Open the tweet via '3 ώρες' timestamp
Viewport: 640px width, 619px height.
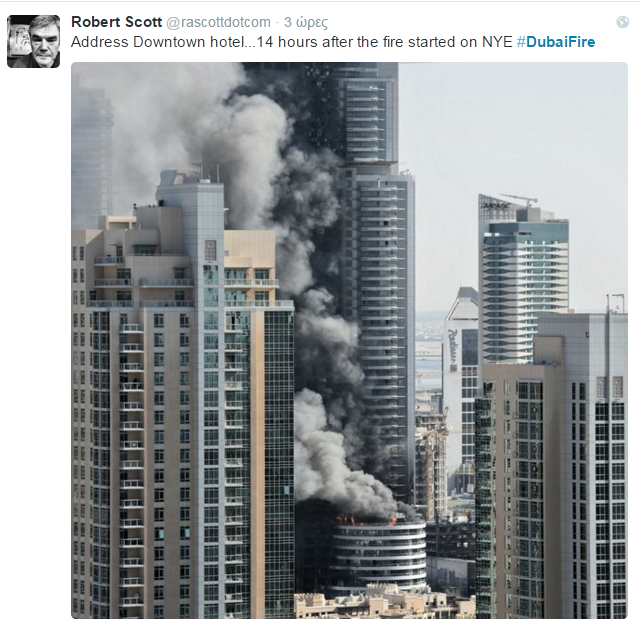point(306,22)
